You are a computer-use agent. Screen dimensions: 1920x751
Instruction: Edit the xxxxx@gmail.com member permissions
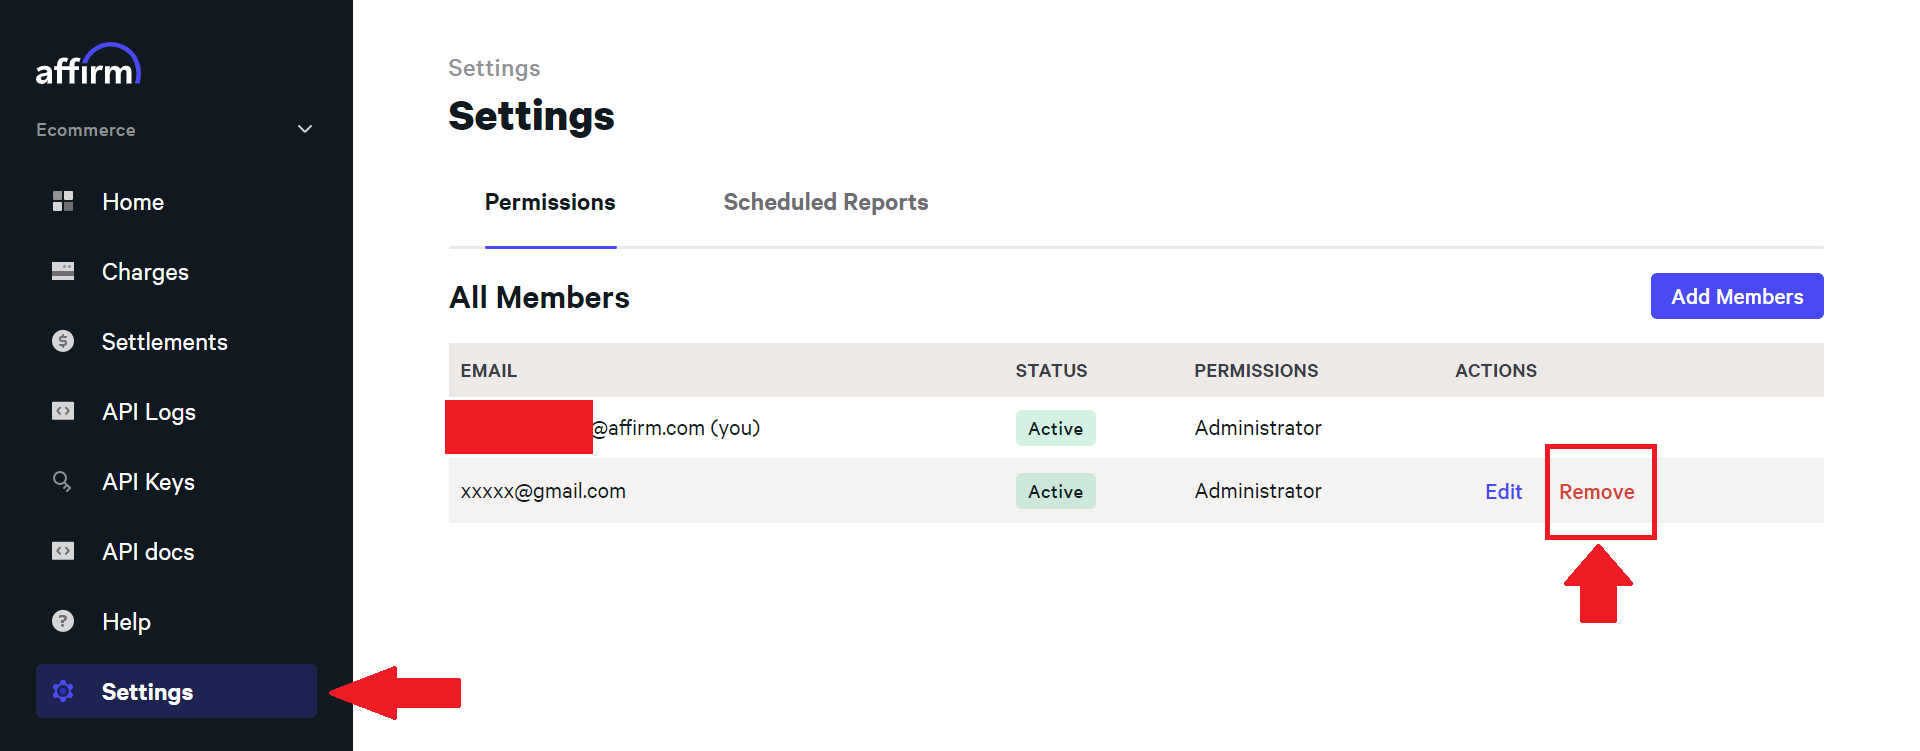click(x=1504, y=492)
